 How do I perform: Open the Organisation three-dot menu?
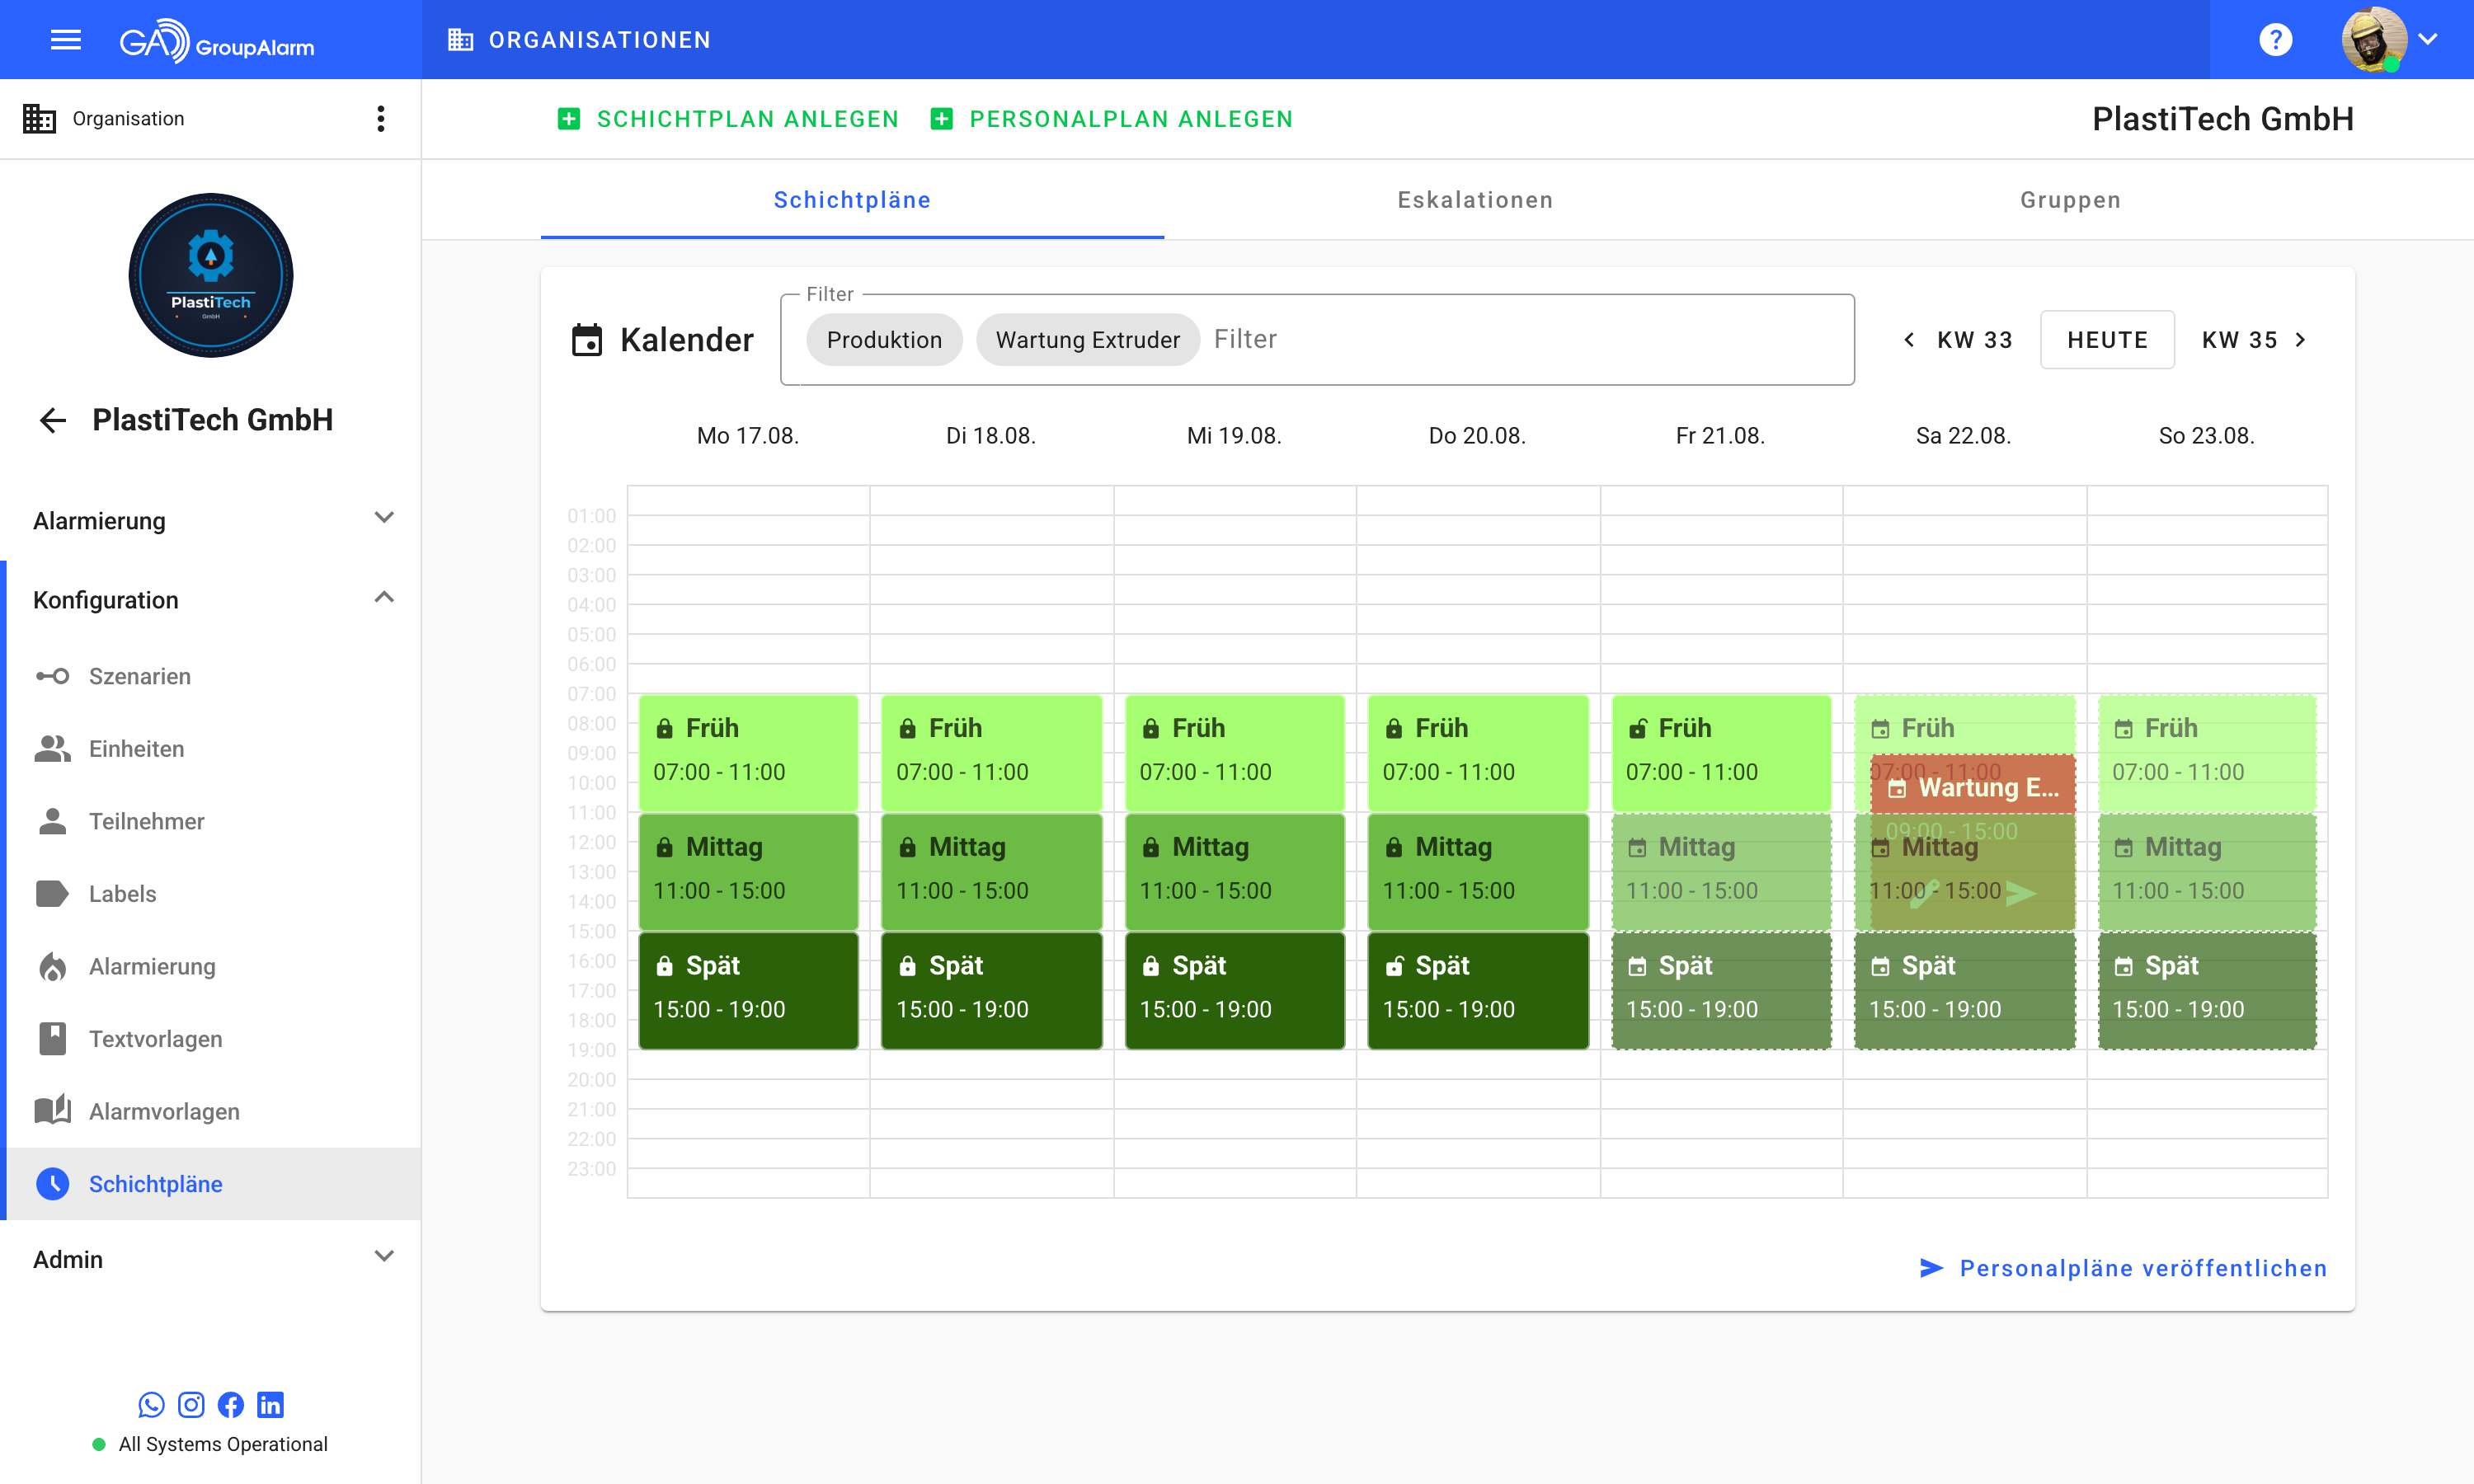(380, 119)
